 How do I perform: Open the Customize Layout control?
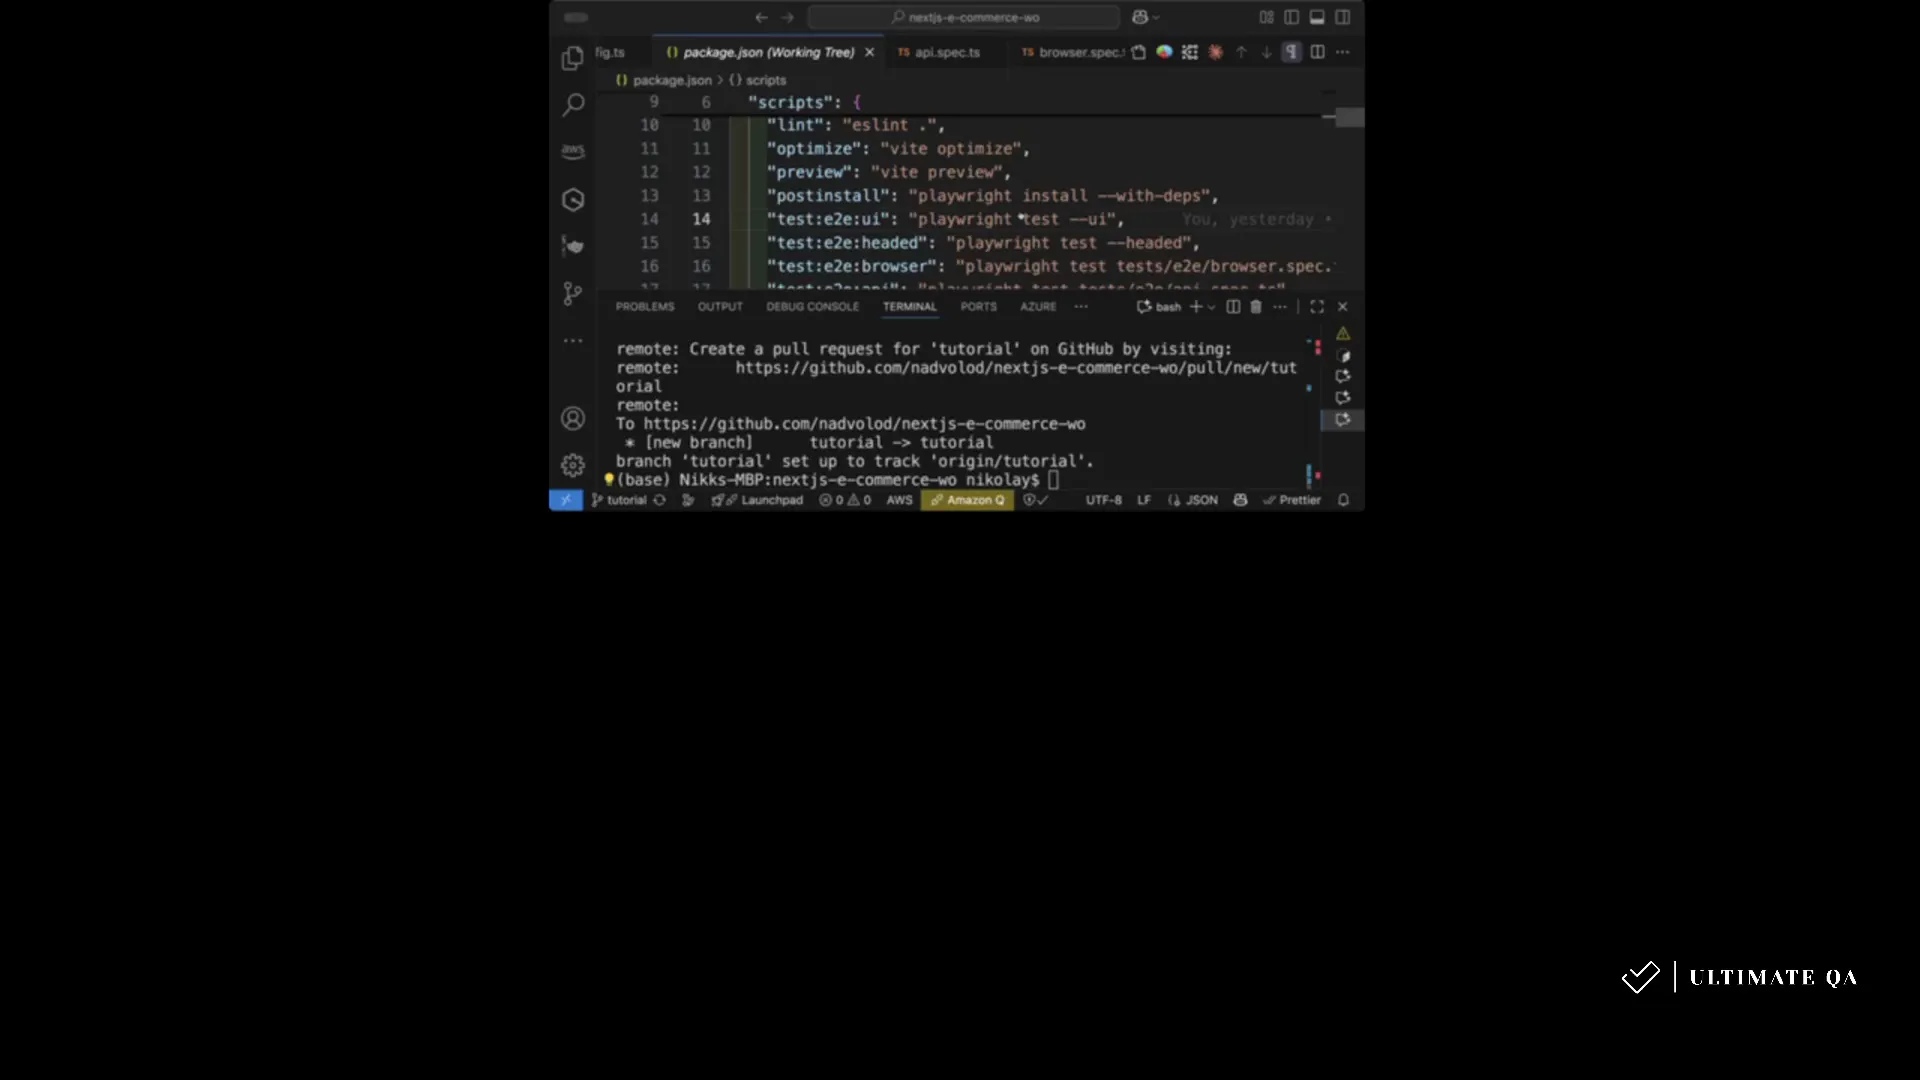1267,17
